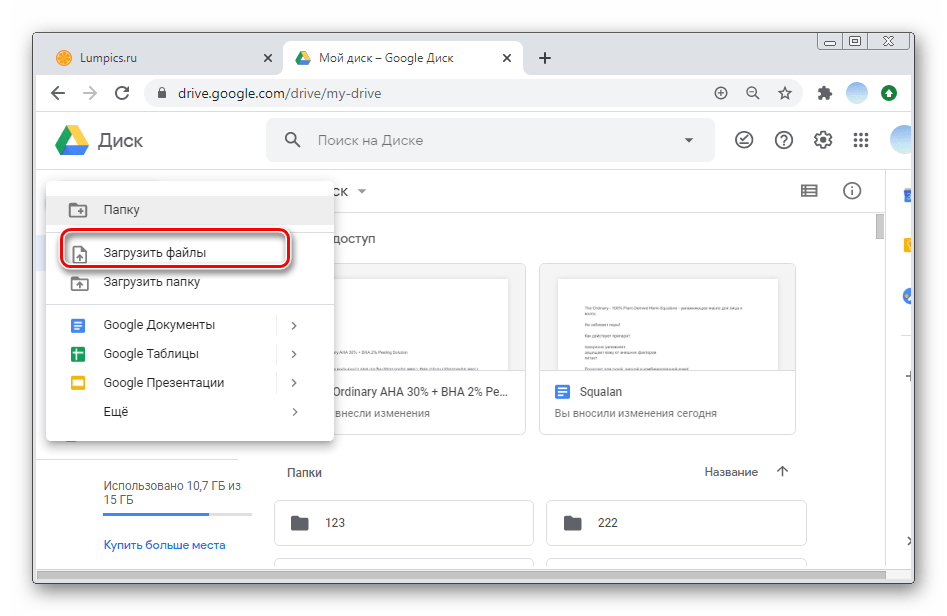947x616 pixels.
Task: Click the padlock site info icon
Action: pyautogui.click(x=161, y=93)
